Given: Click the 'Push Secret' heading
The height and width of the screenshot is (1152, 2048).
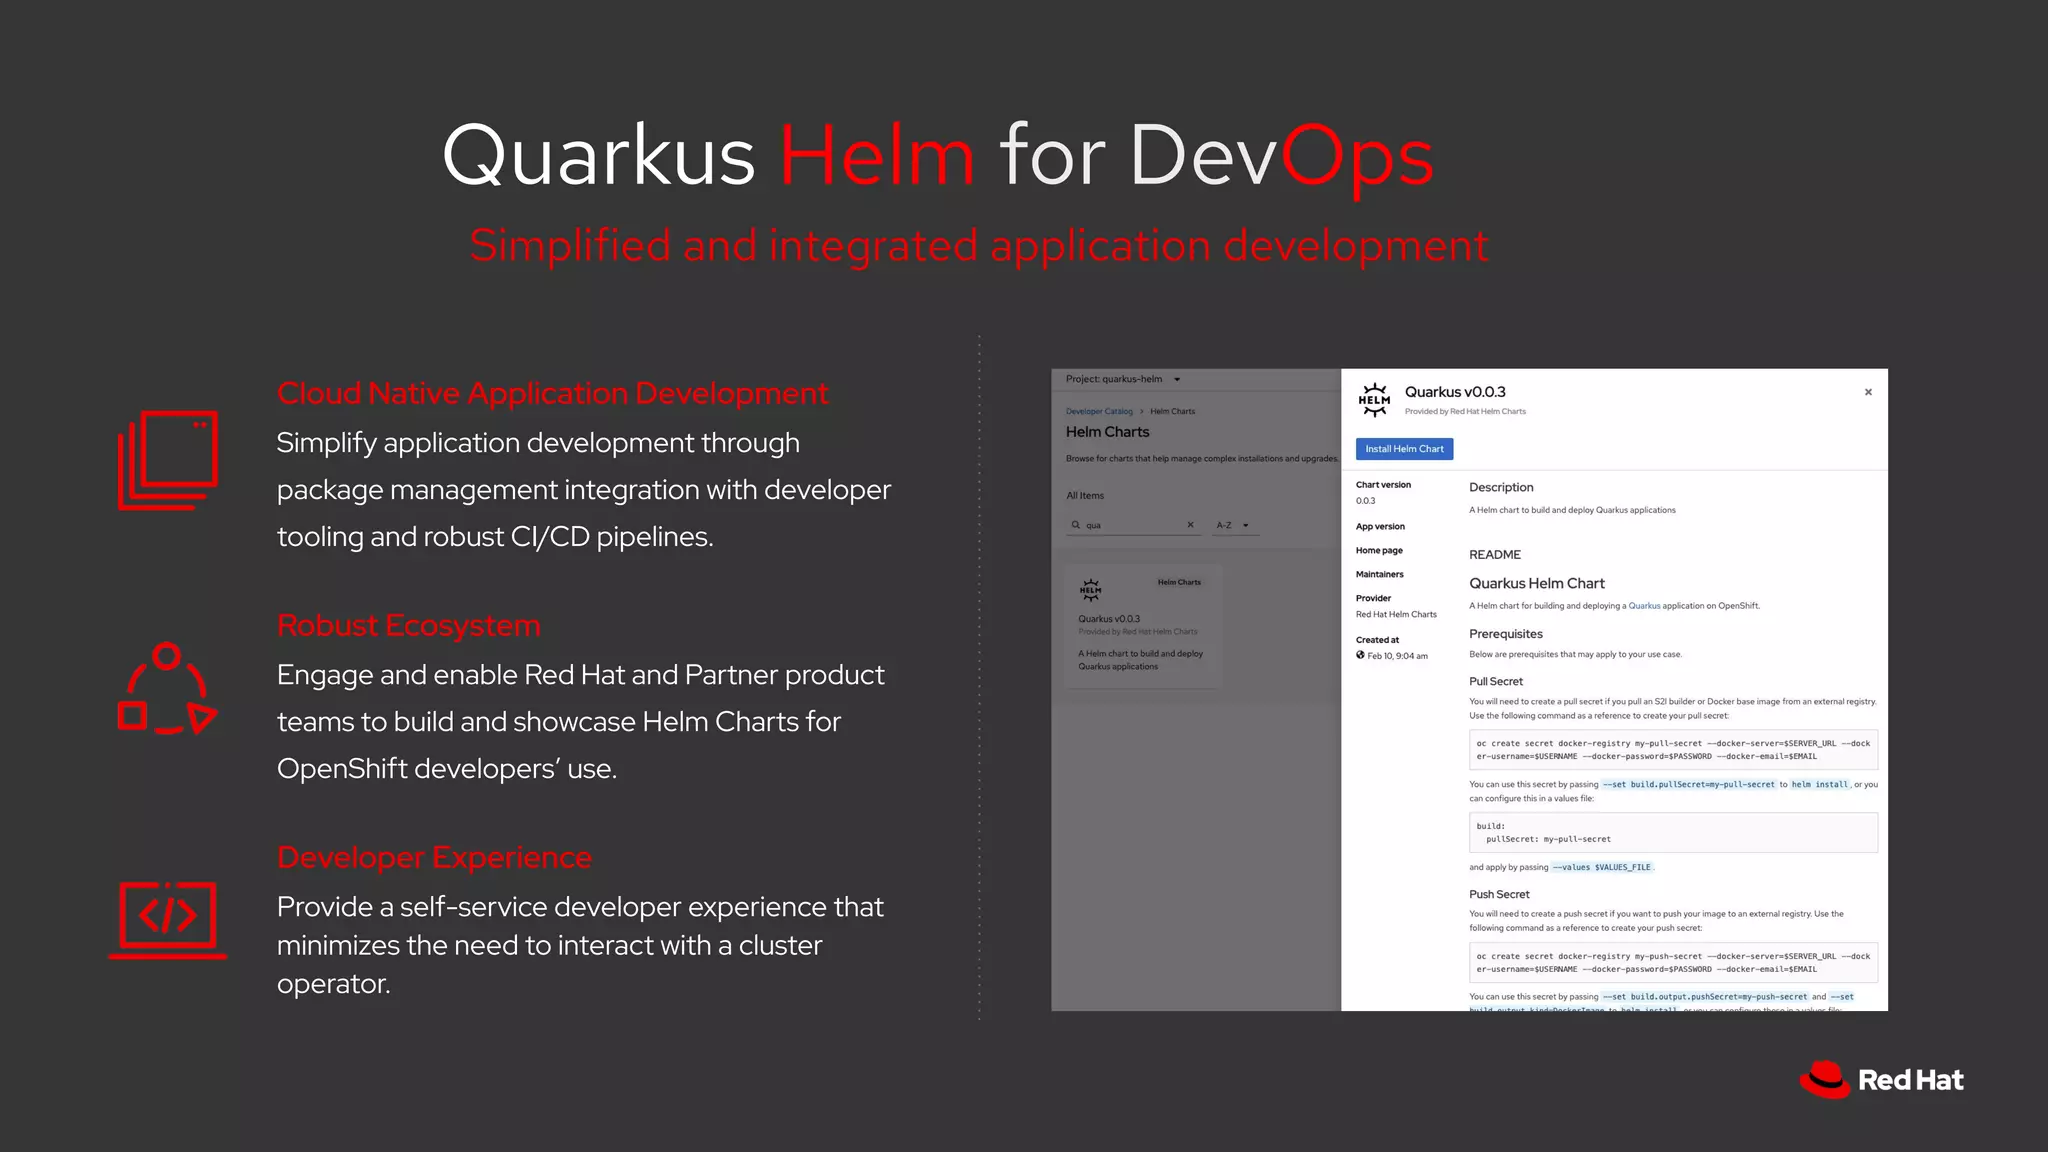Looking at the screenshot, I should coord(1499,895).
